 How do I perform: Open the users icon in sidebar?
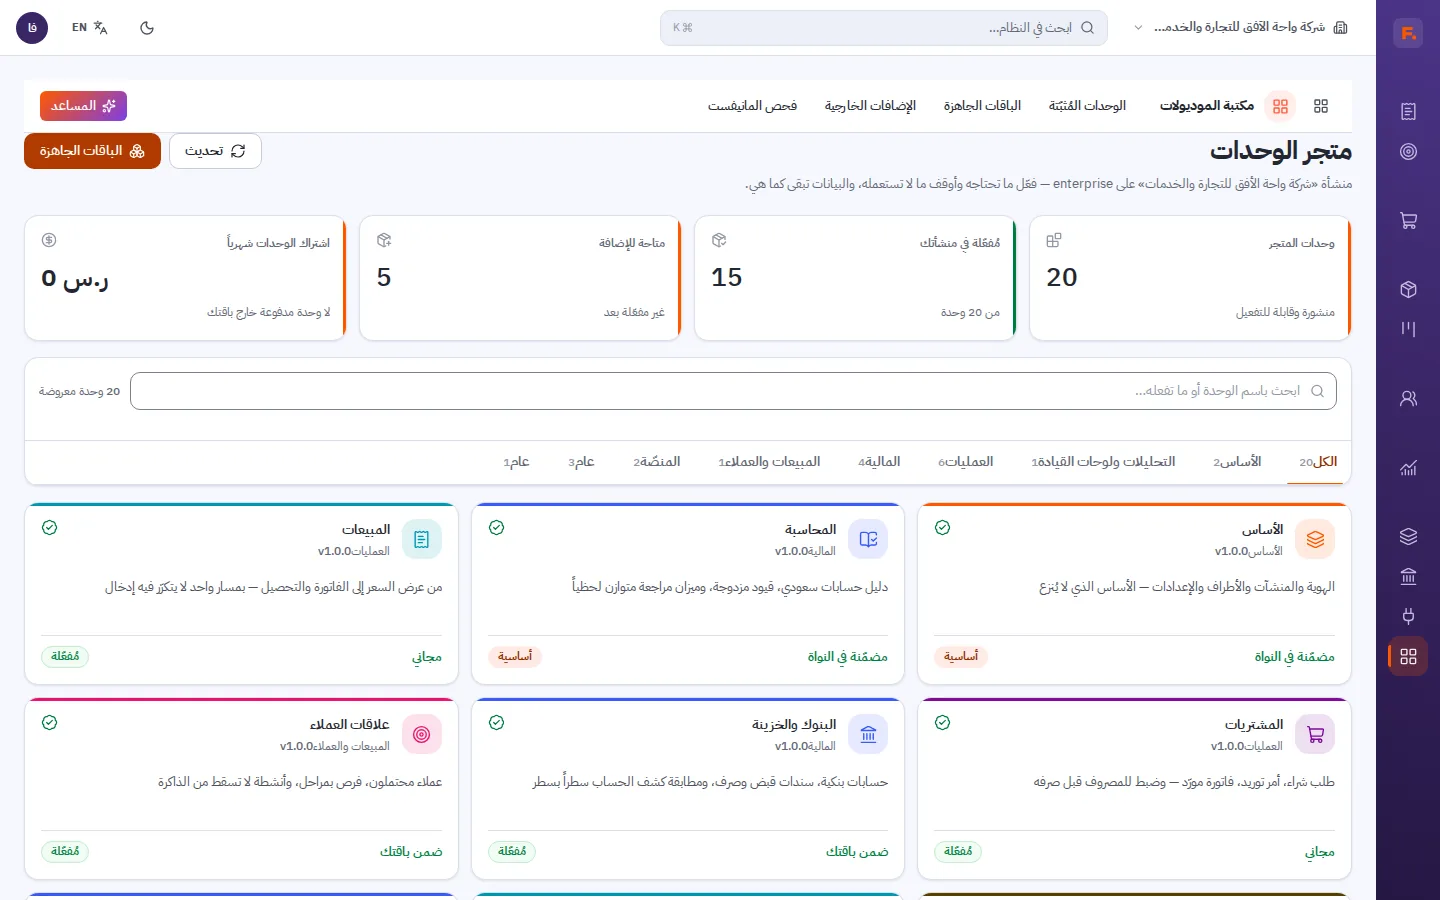[x=1408, y=398]
